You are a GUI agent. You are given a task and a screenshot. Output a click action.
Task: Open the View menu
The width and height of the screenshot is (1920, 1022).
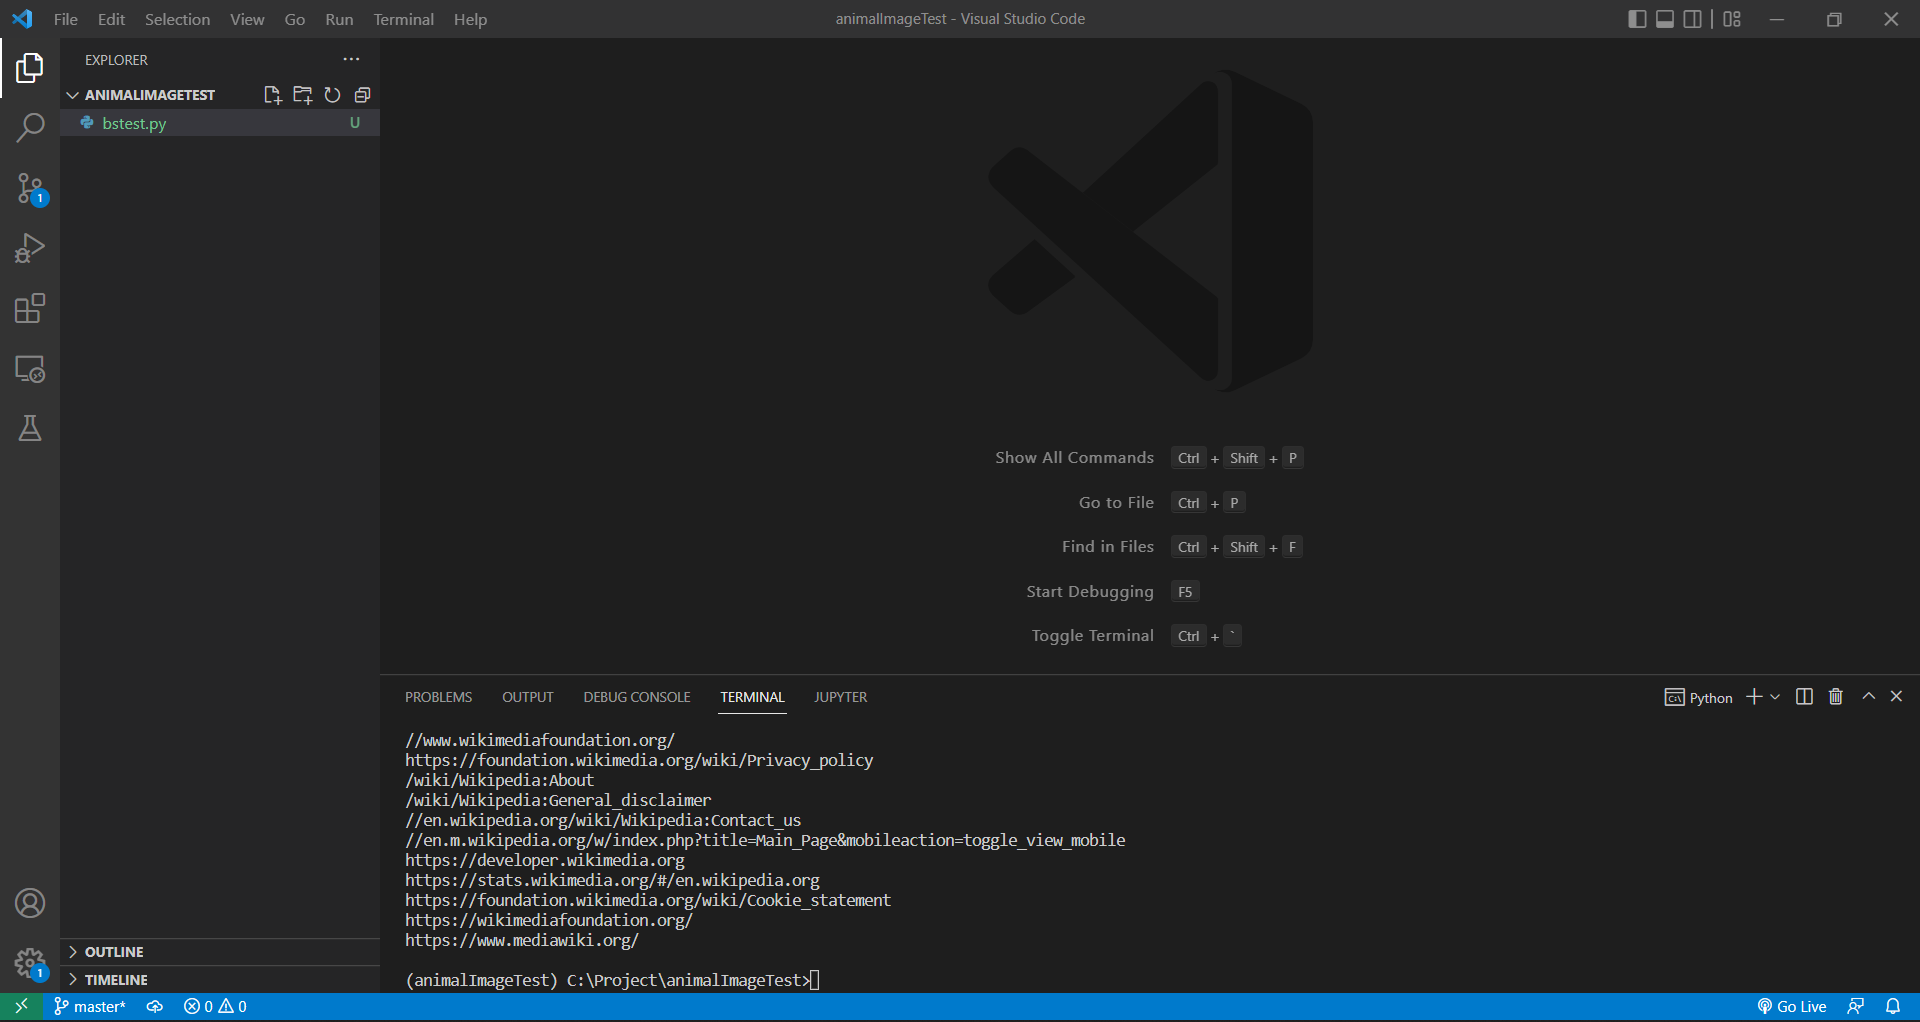click(x=247, y=19)
